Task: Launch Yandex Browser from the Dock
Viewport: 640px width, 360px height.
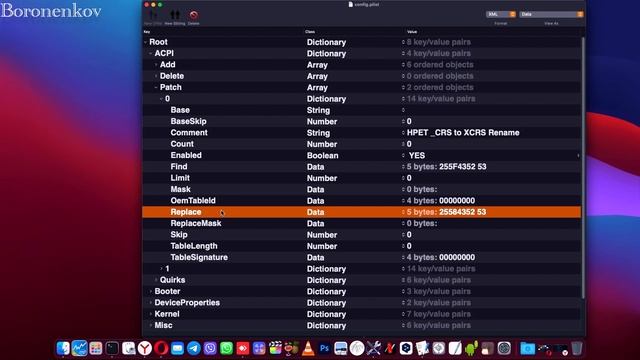Action: point(144,349)
